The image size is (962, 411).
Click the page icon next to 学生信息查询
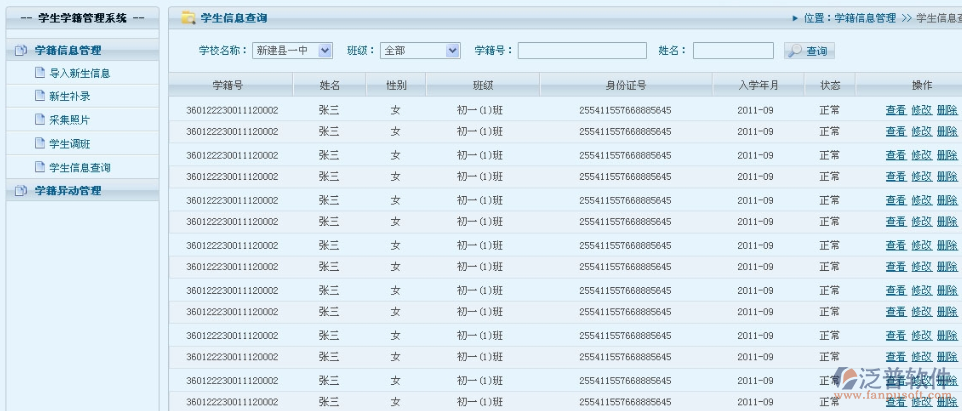[x=40, y=168]
